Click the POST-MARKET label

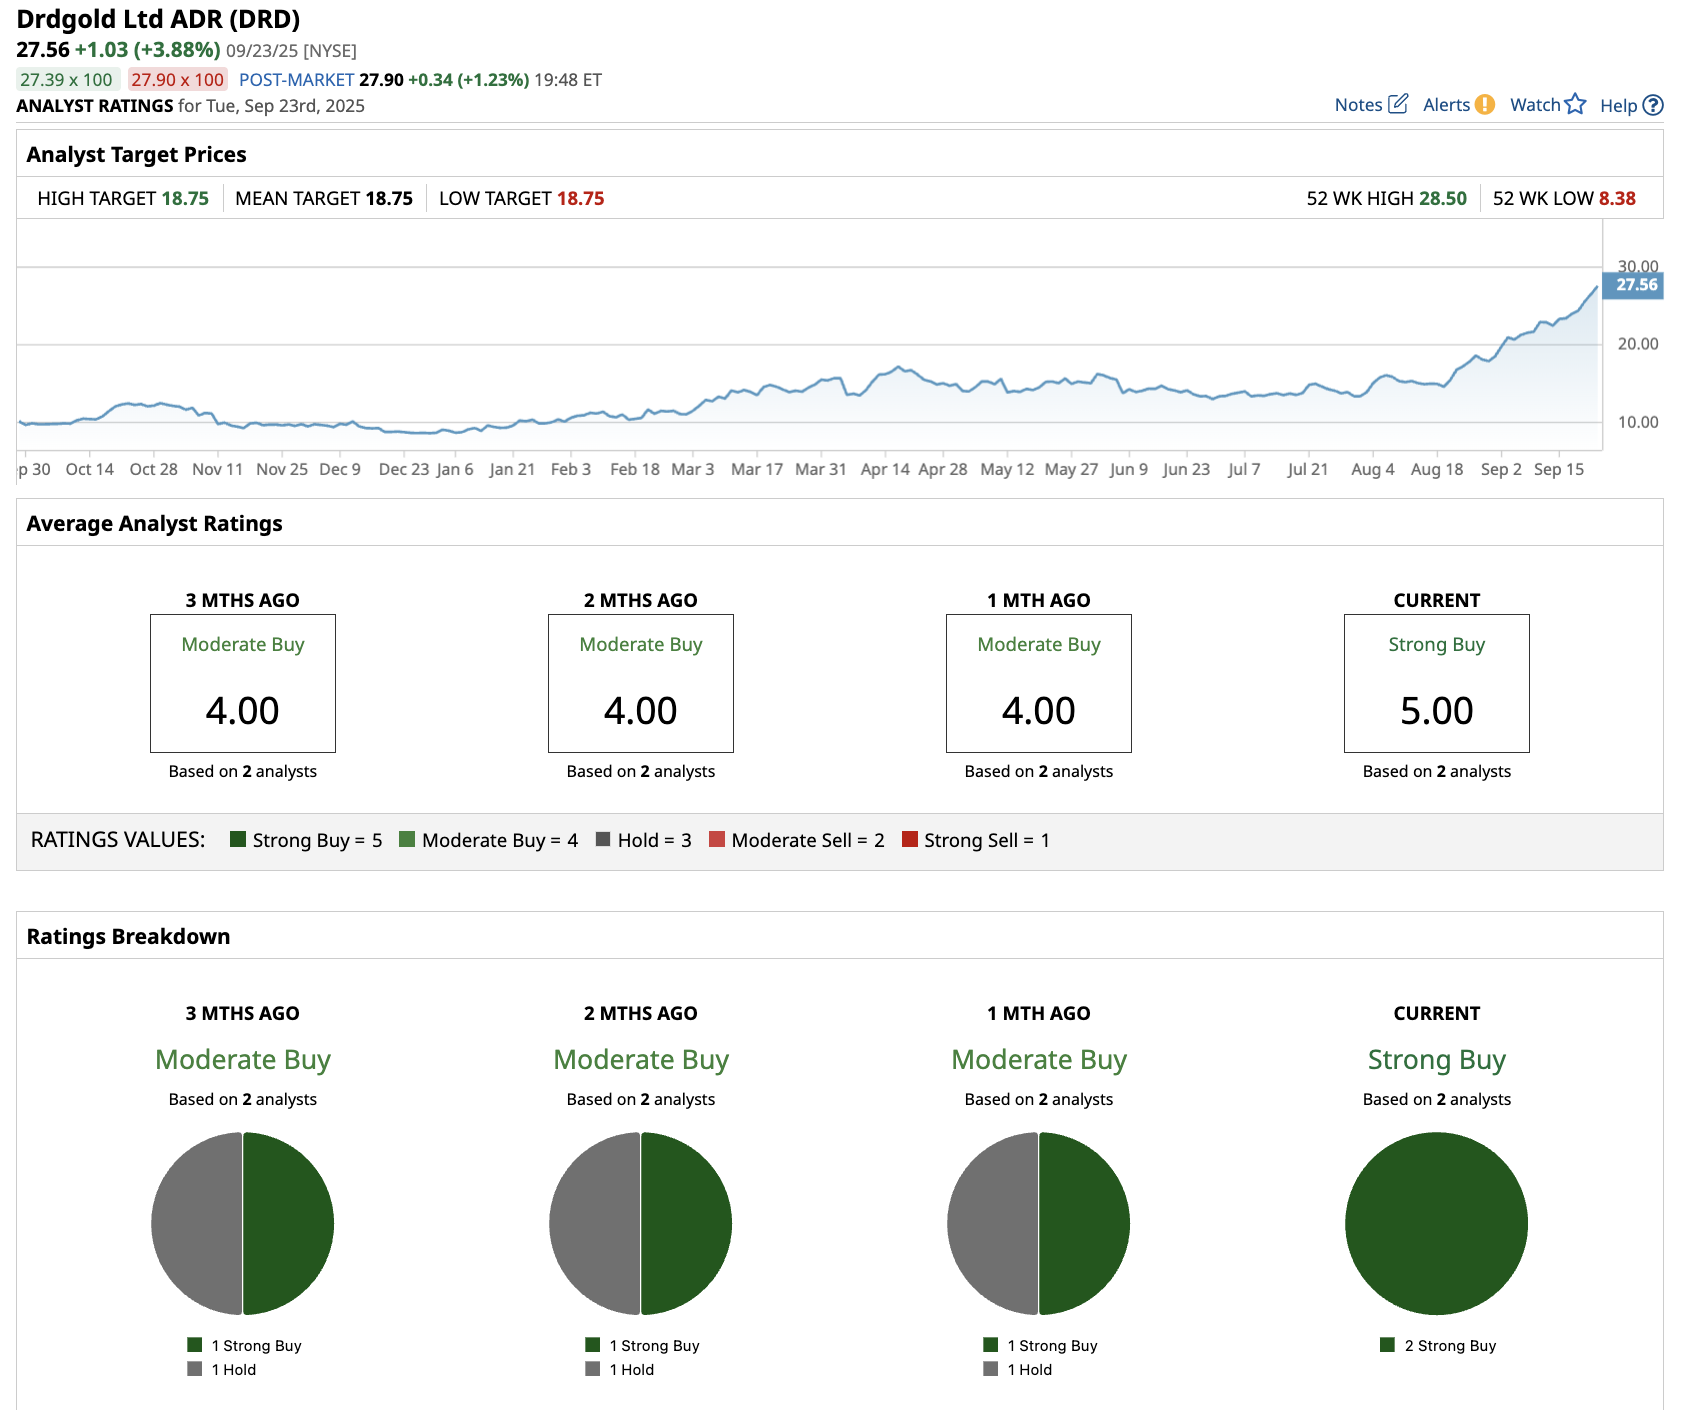[296, 80]
